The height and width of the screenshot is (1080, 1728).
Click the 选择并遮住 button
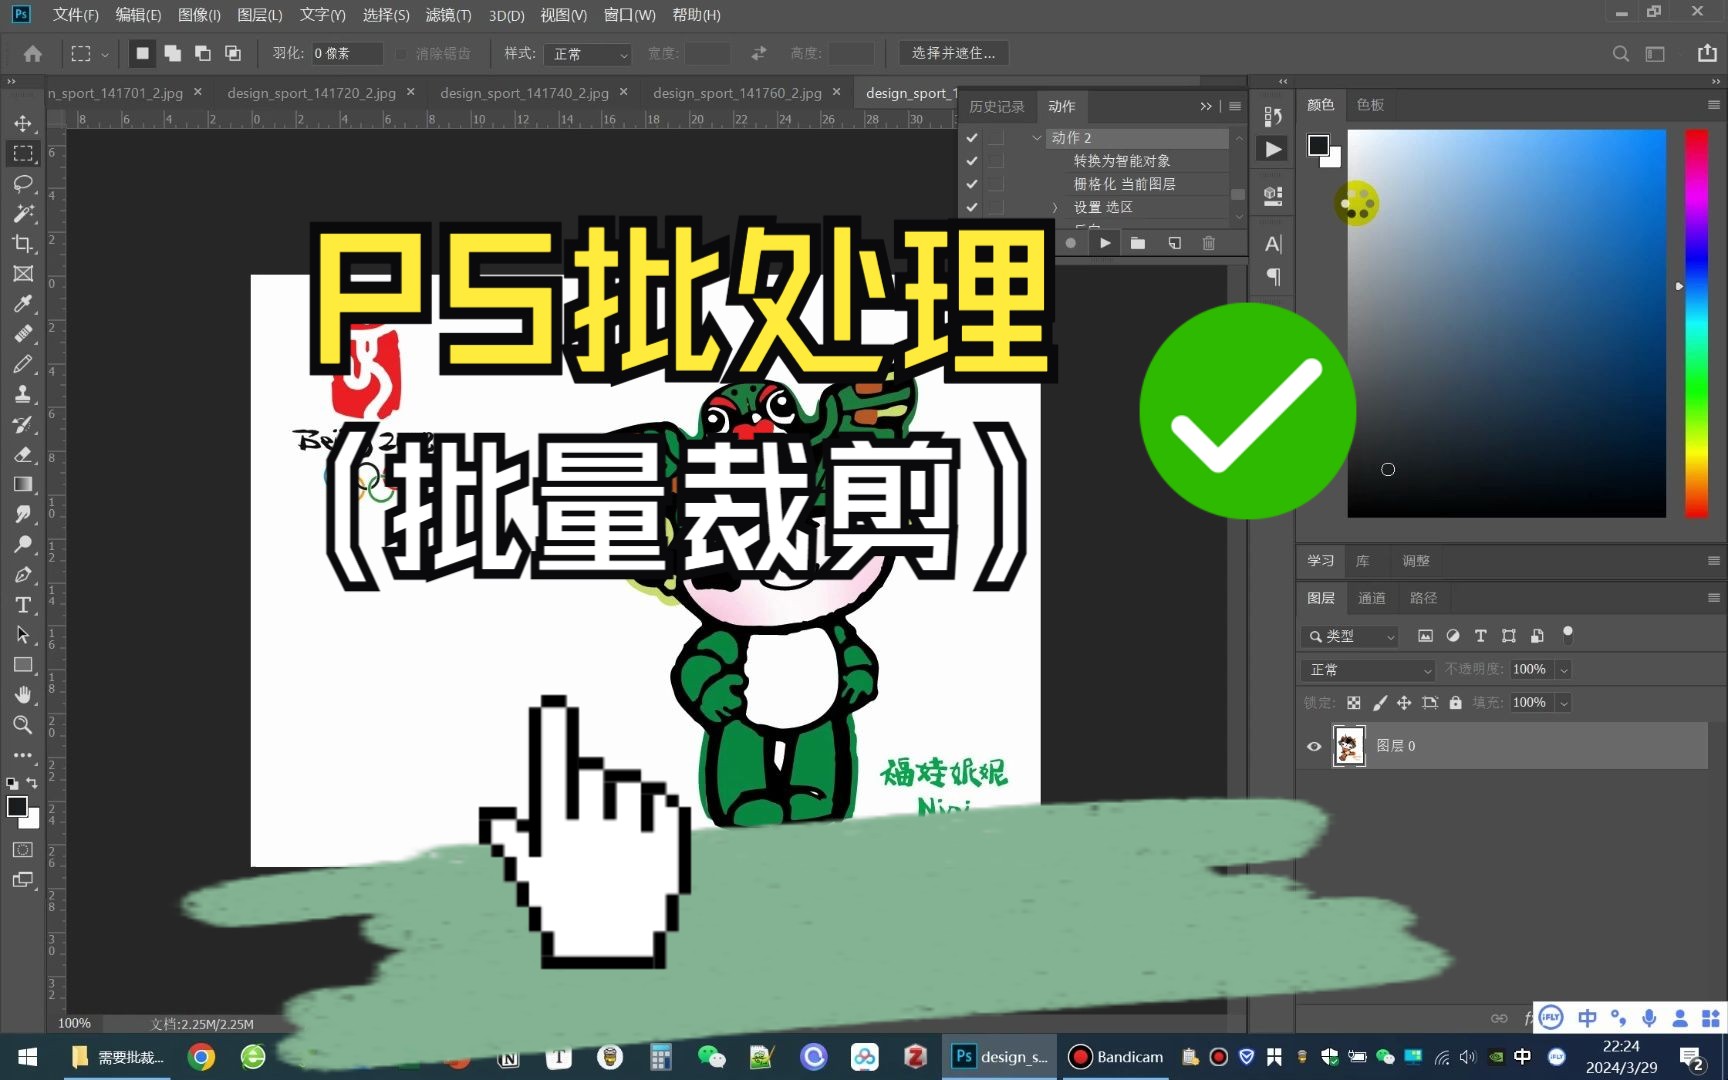[x=953, y=53]
